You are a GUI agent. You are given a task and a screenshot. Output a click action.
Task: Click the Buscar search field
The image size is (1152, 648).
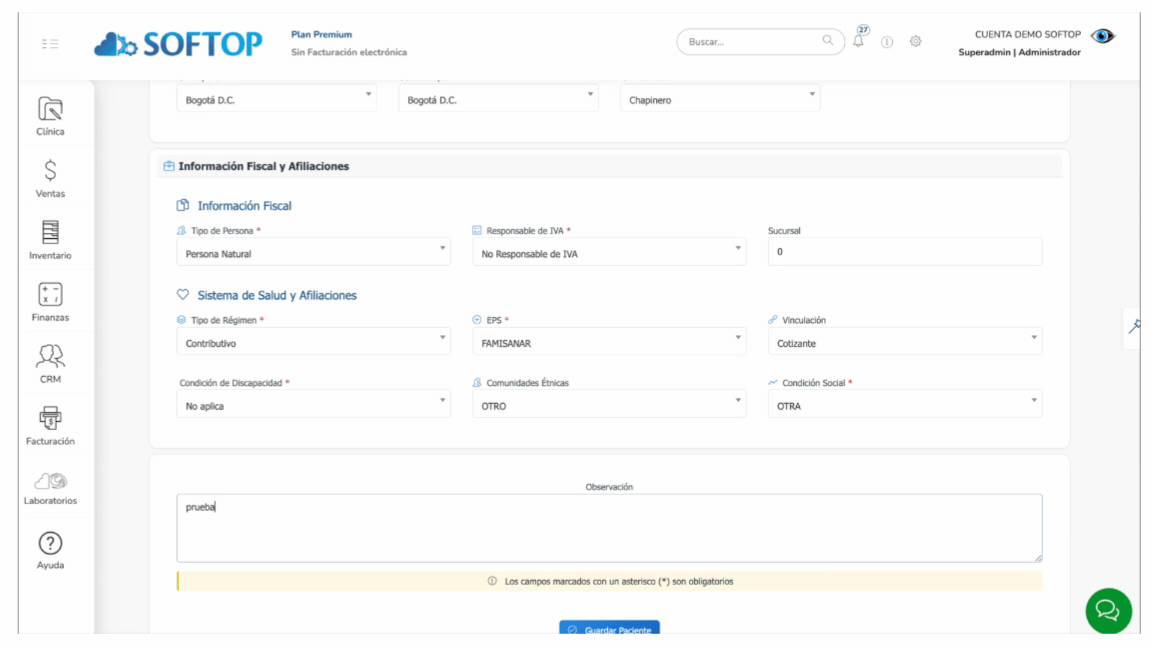(760, 41)
